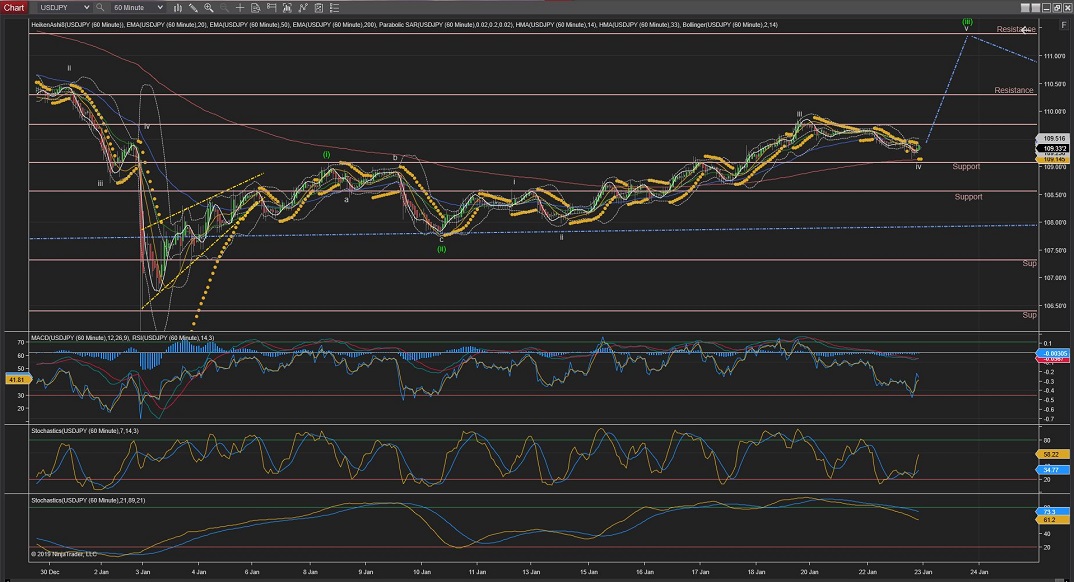Click the blue -0.00305 MACD value marker

[1055, 353]
